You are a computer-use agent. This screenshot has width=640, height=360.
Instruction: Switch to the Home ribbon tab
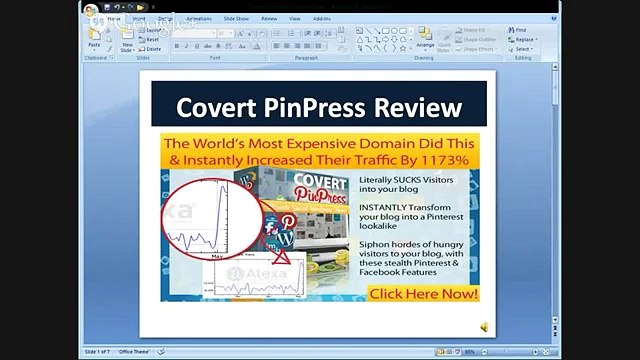click(x=114, y=19)
